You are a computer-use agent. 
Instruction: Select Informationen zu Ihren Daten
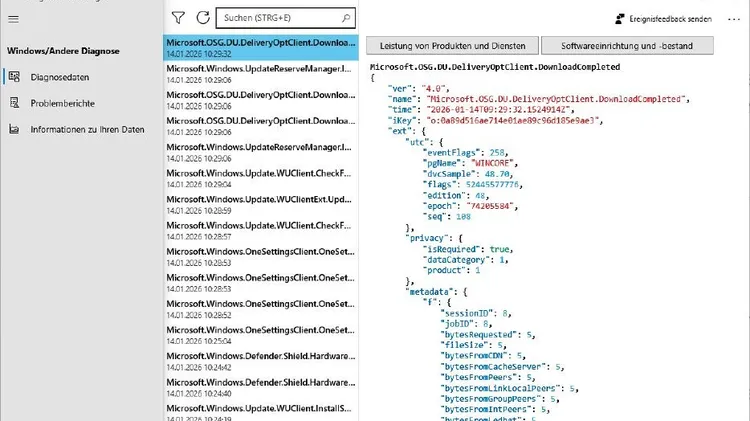(x=87, y=129)
